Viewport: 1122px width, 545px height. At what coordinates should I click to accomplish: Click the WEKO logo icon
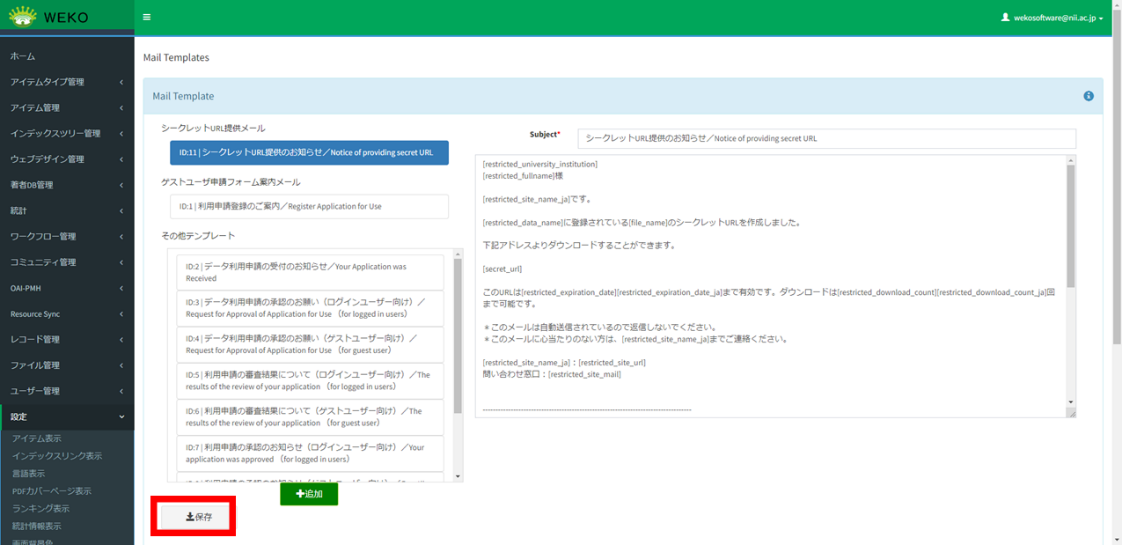click(x=22, y=16)
